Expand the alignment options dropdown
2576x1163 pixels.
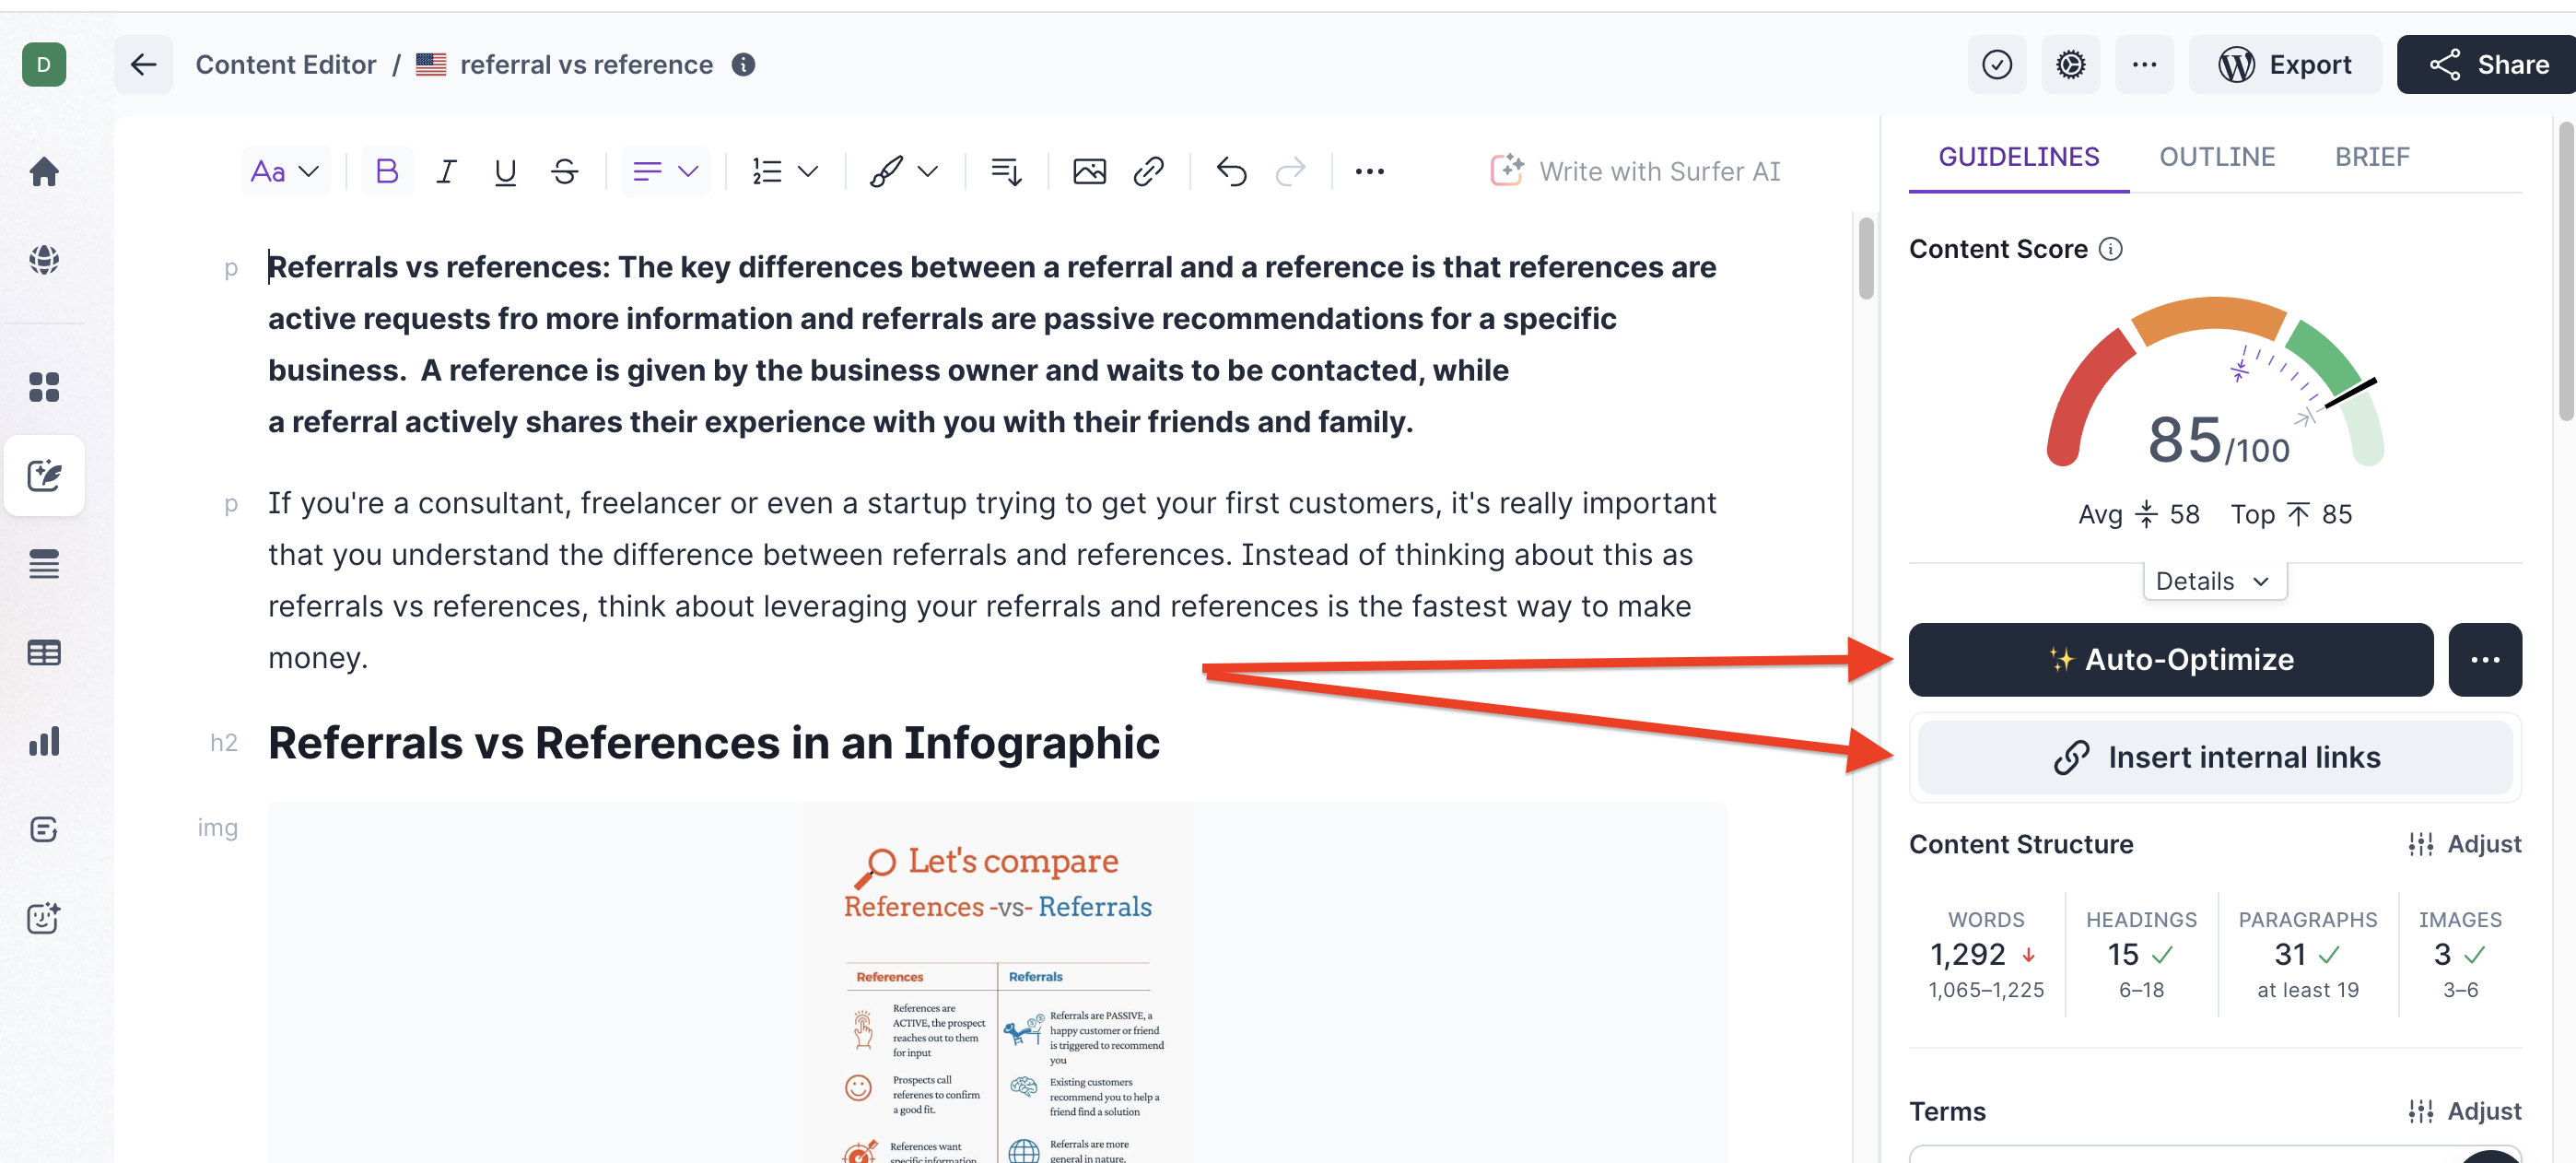click(663, 170)
